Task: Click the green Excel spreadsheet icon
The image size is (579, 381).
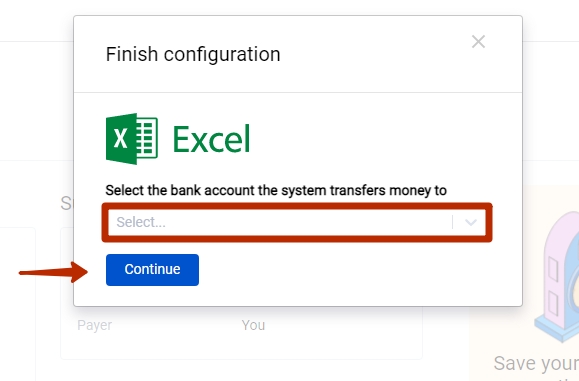Action: pos(132,138)
